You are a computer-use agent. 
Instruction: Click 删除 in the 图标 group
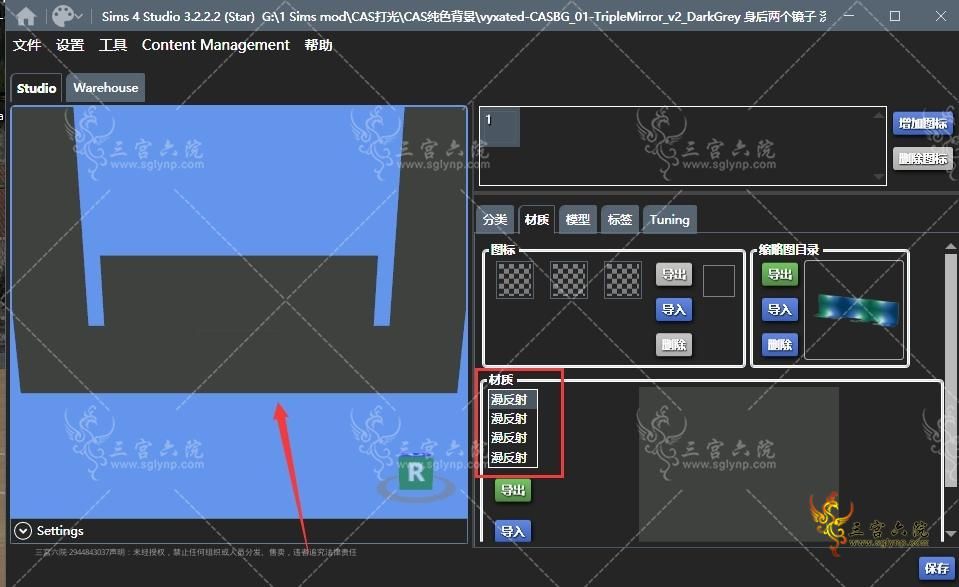click(674, 345)
